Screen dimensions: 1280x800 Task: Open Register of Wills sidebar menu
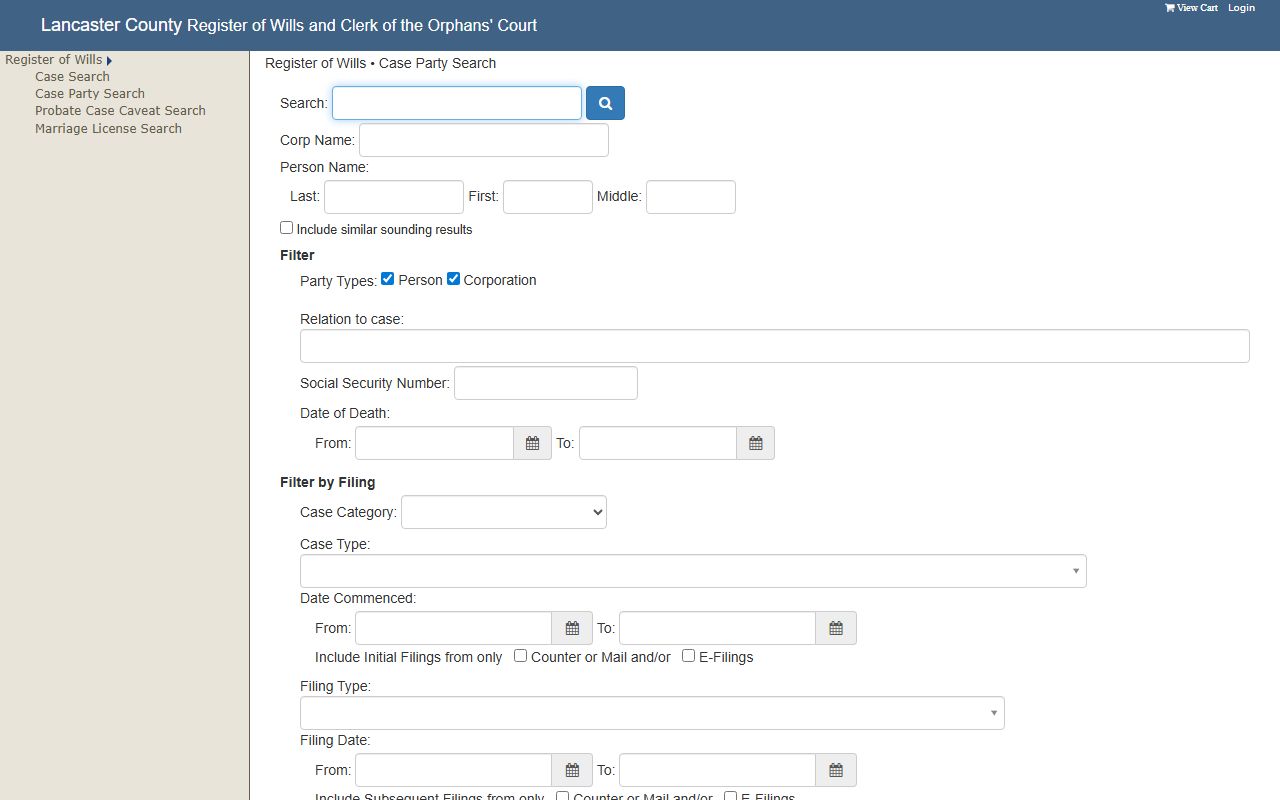click(x=54, y=60)
